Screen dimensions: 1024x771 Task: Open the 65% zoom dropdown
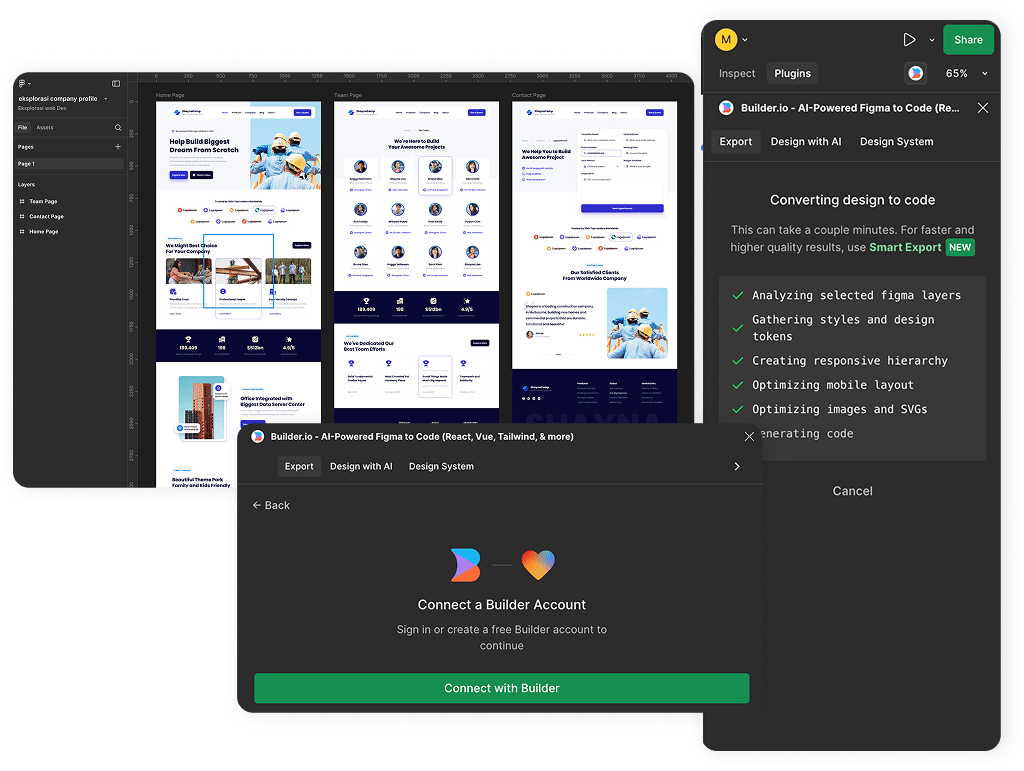tap(967, 74)
